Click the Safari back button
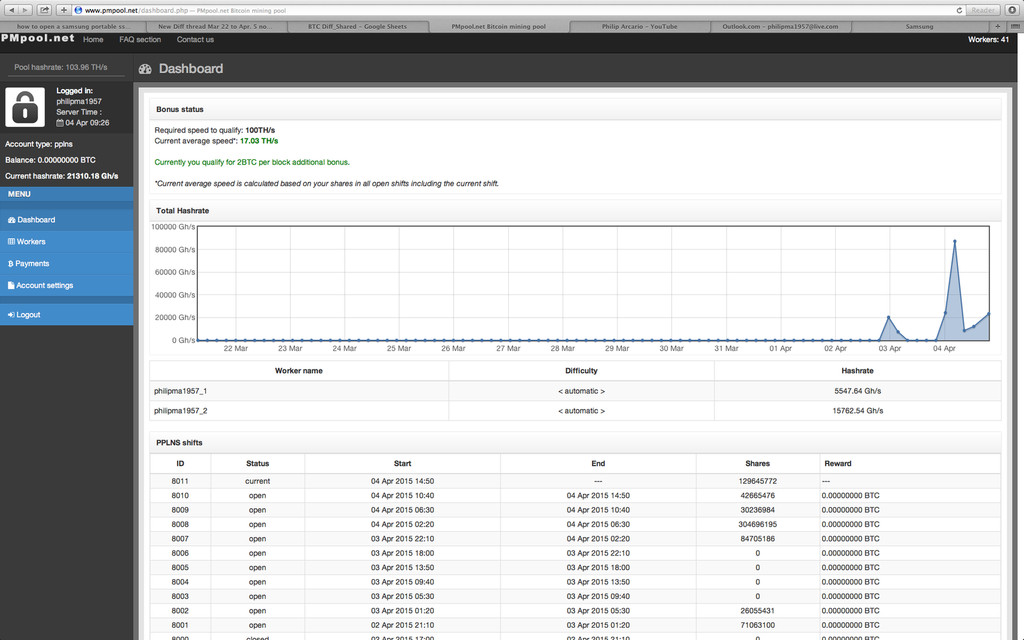1024x640 pixels. (11, 10)
